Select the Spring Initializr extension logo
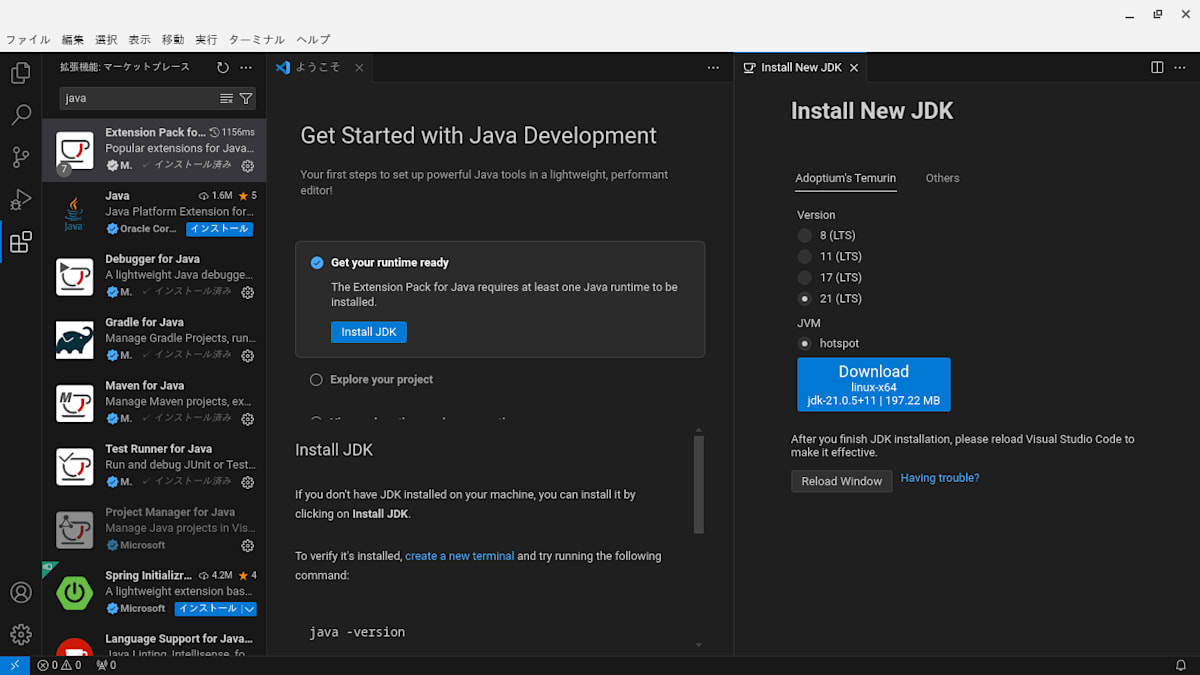This screenshot has width=1200, height=675. [74, 593]
